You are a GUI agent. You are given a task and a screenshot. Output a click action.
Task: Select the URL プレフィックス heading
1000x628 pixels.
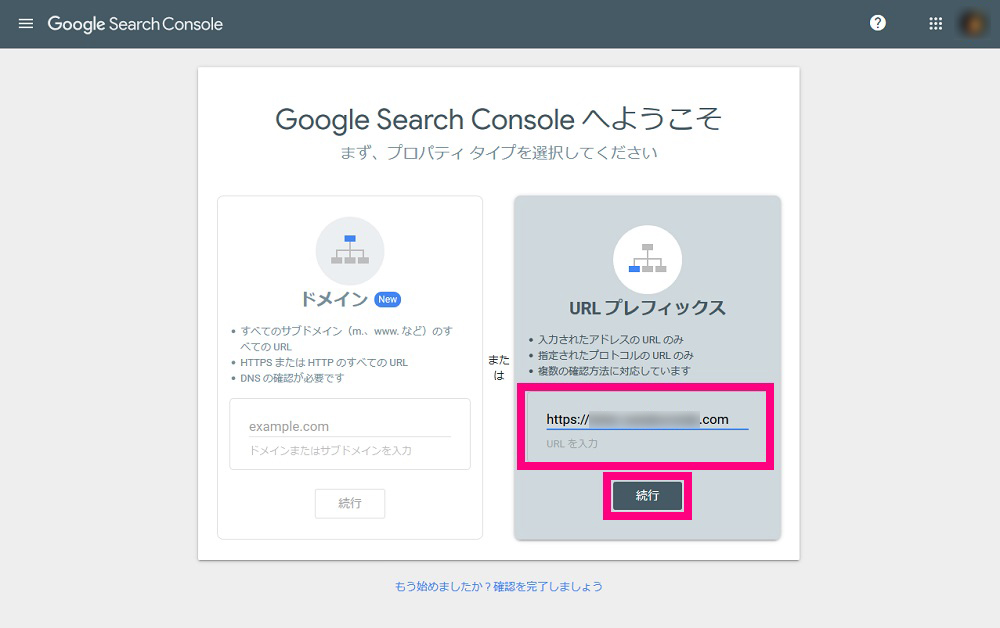point(647,308)
